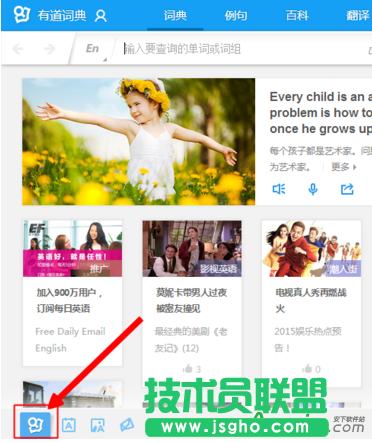Switch to the 词典 tab
Image resolution: width=372 pixels, height=443 pixels.
coord(175,15)
